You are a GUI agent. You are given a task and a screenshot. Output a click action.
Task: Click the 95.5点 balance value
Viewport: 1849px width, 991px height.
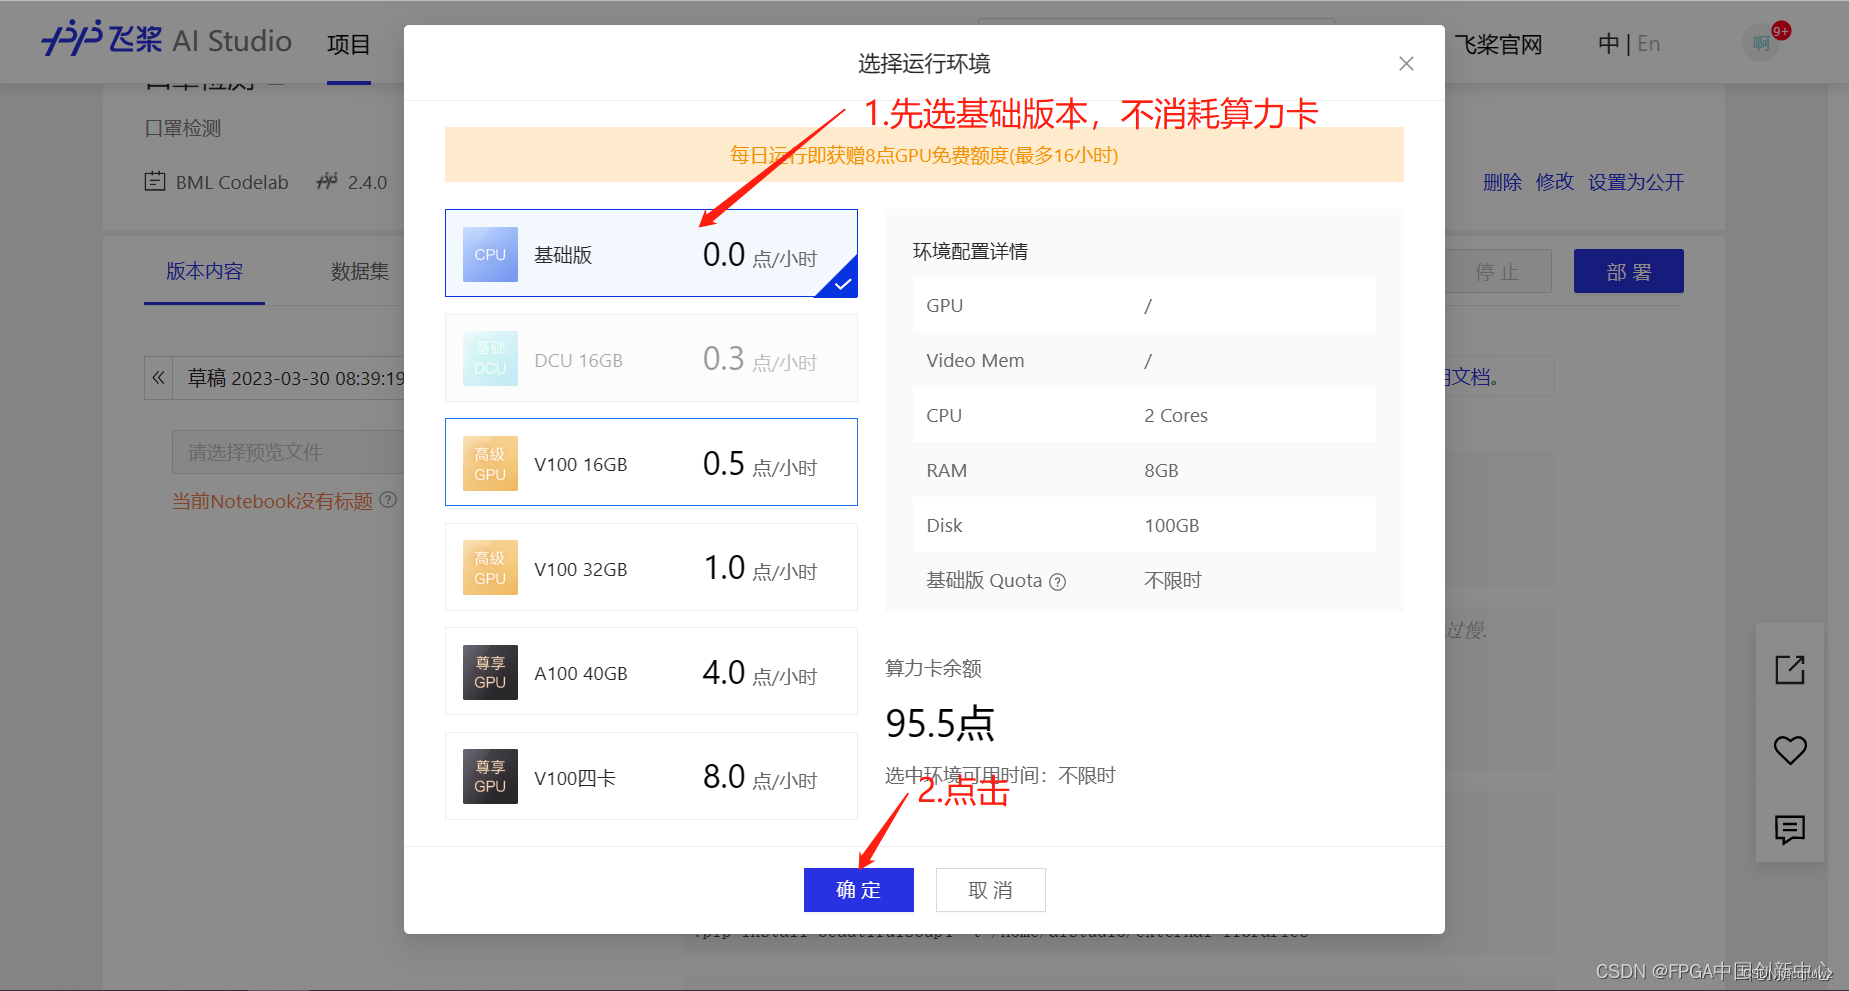click(x=940, y=723)
